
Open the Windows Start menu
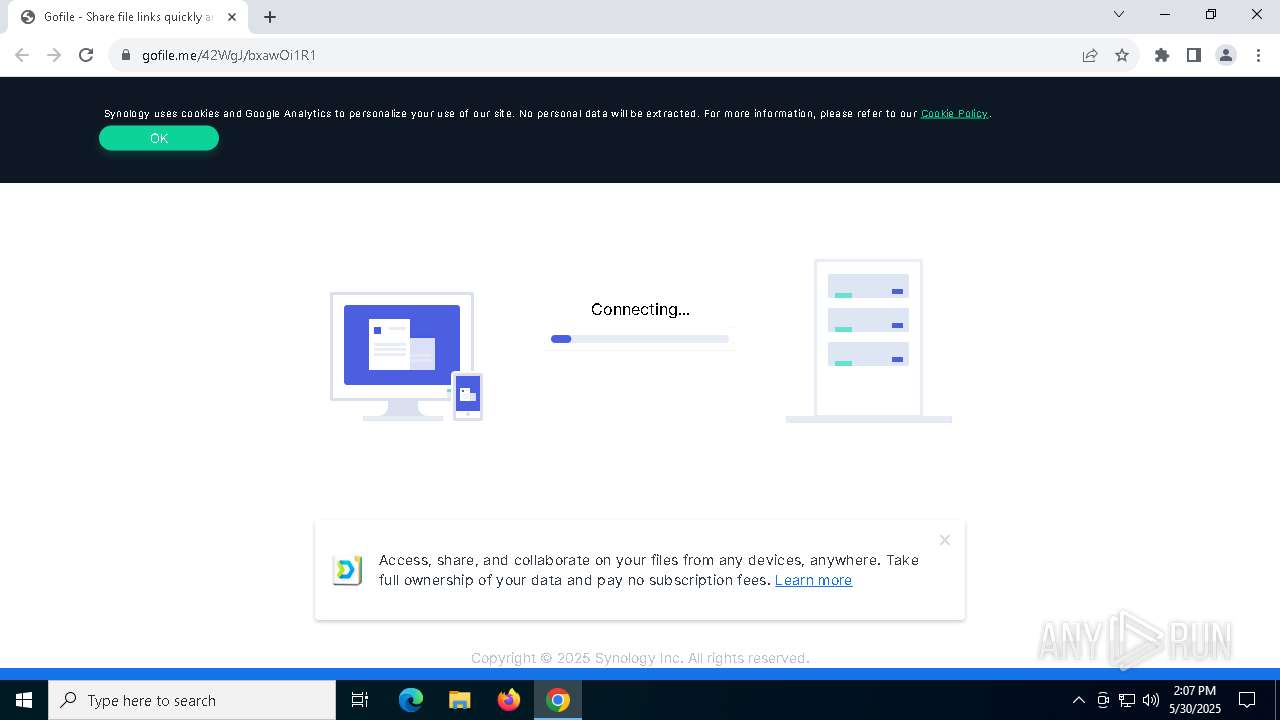coord(24,700)
